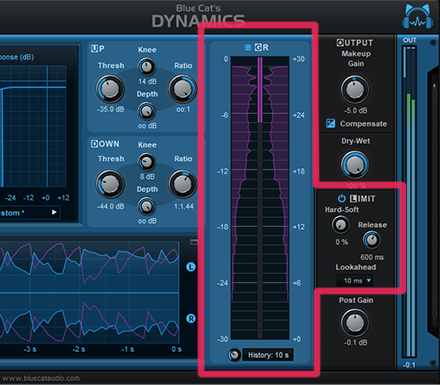
Task: Click the UP knee value 14 dB
Action: [147, 81]
